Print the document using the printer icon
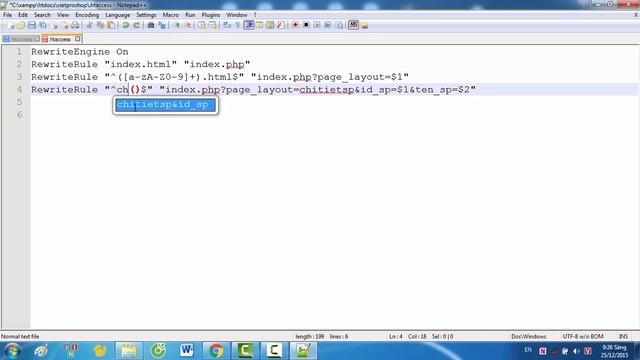The width and height of the screenshot is (640, 360). (x=75, y=25)
